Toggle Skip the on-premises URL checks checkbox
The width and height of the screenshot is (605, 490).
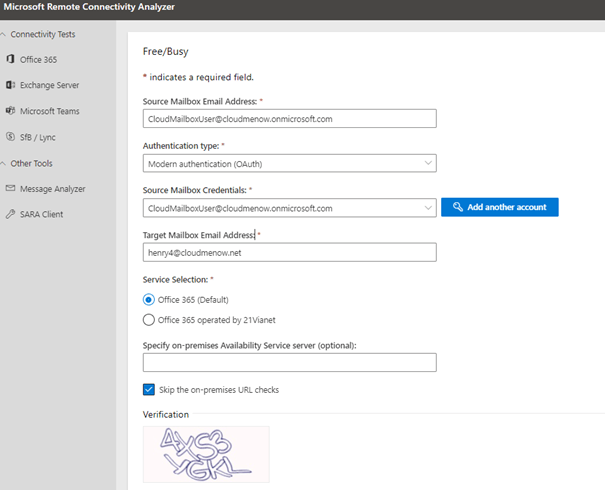pos(149,389)
